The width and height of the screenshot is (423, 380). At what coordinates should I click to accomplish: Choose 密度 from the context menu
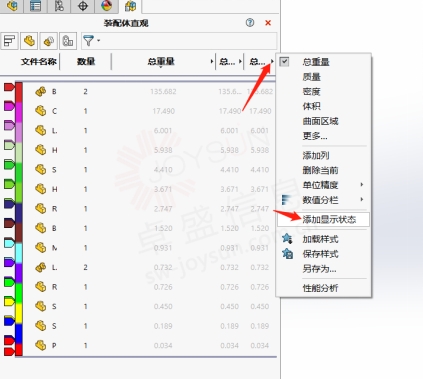coord(312,92)
